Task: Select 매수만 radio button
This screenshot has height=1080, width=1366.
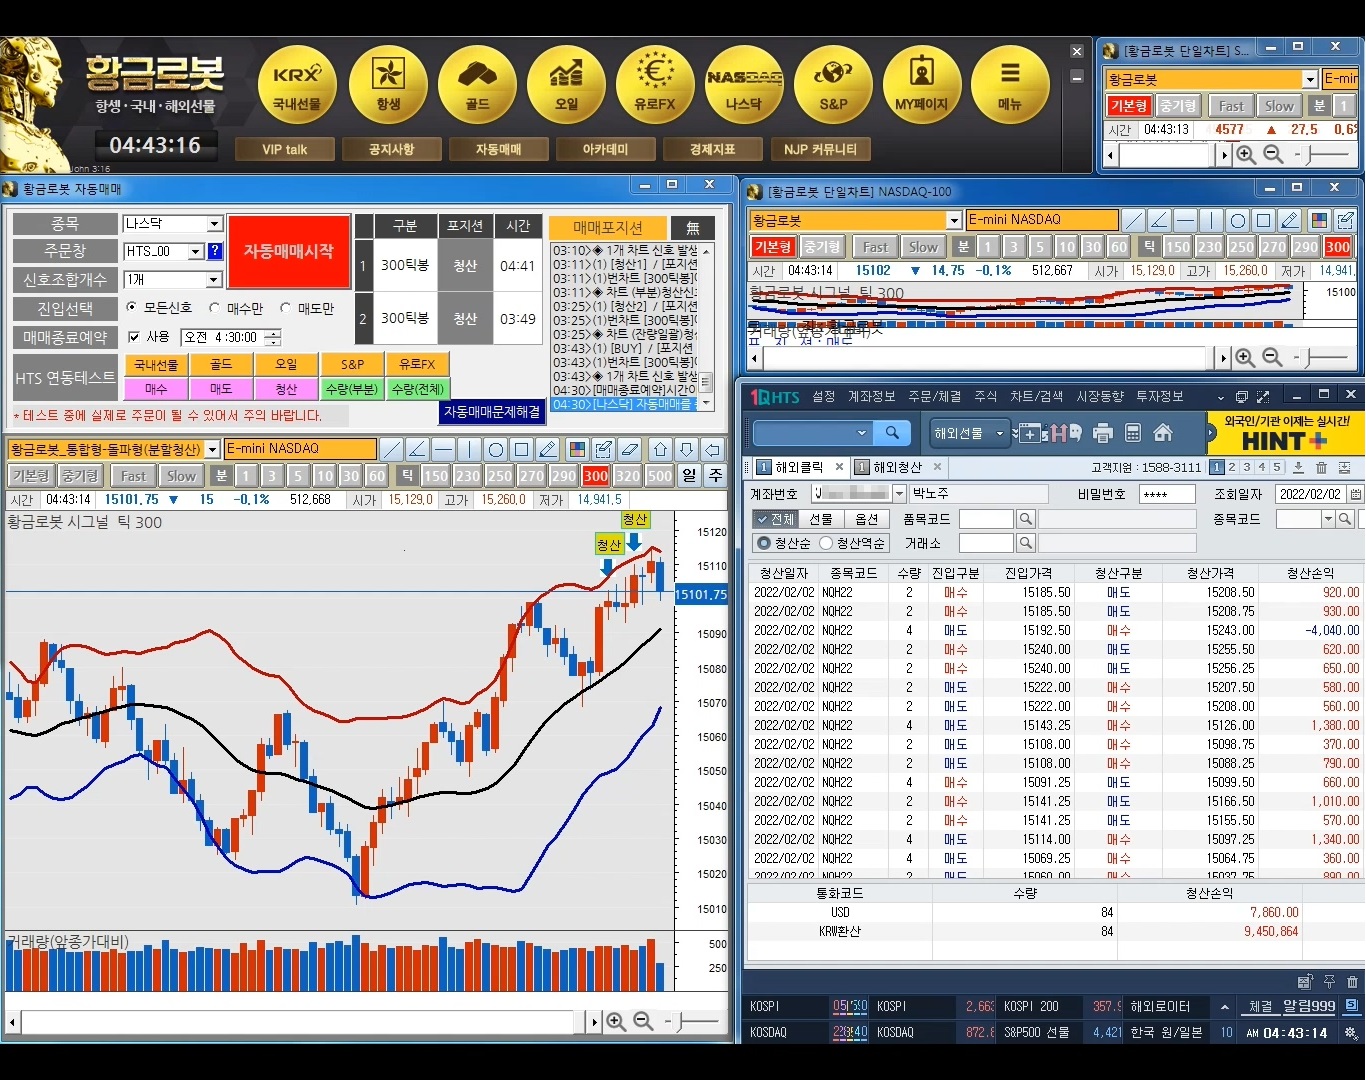Action: click(214, 308)
